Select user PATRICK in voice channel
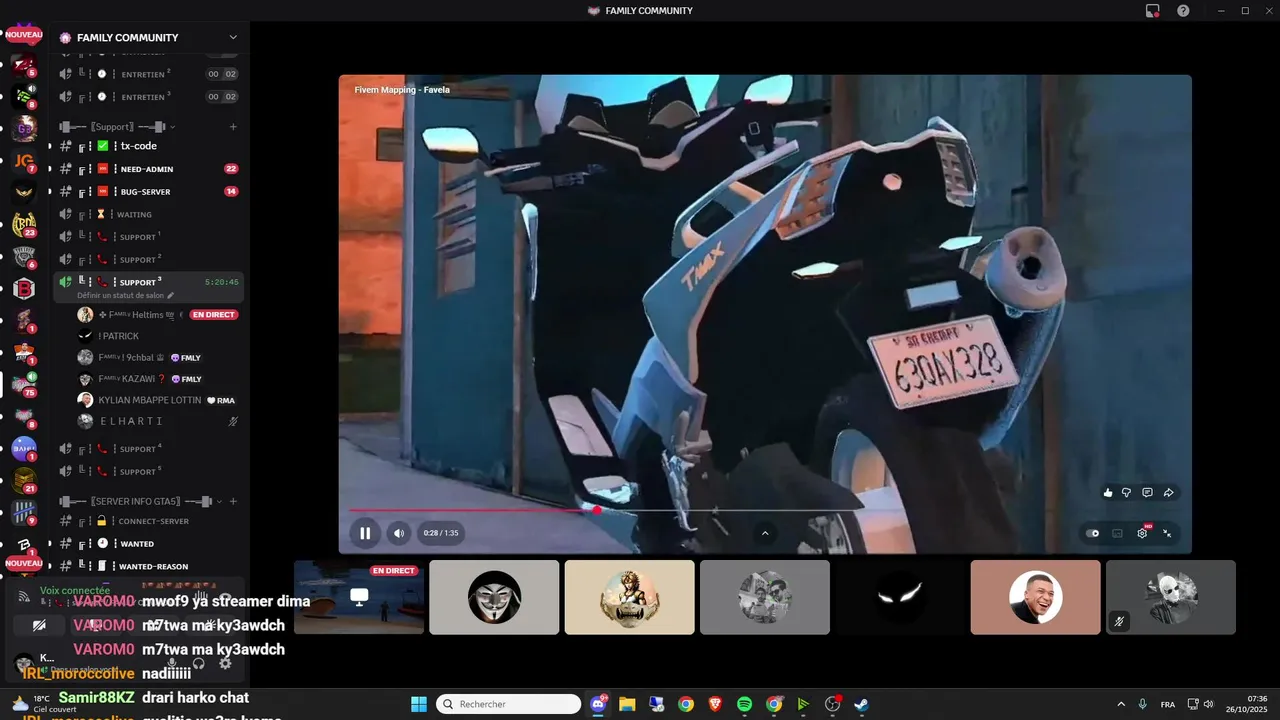 158,336
